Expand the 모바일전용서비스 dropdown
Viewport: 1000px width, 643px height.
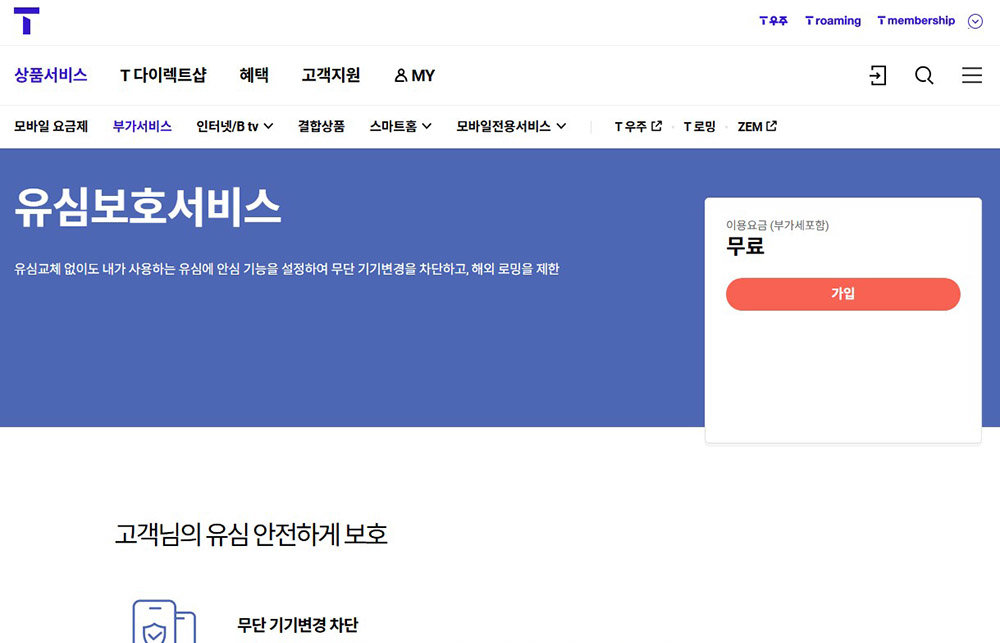pyautogui.click(x=511, y=127)
